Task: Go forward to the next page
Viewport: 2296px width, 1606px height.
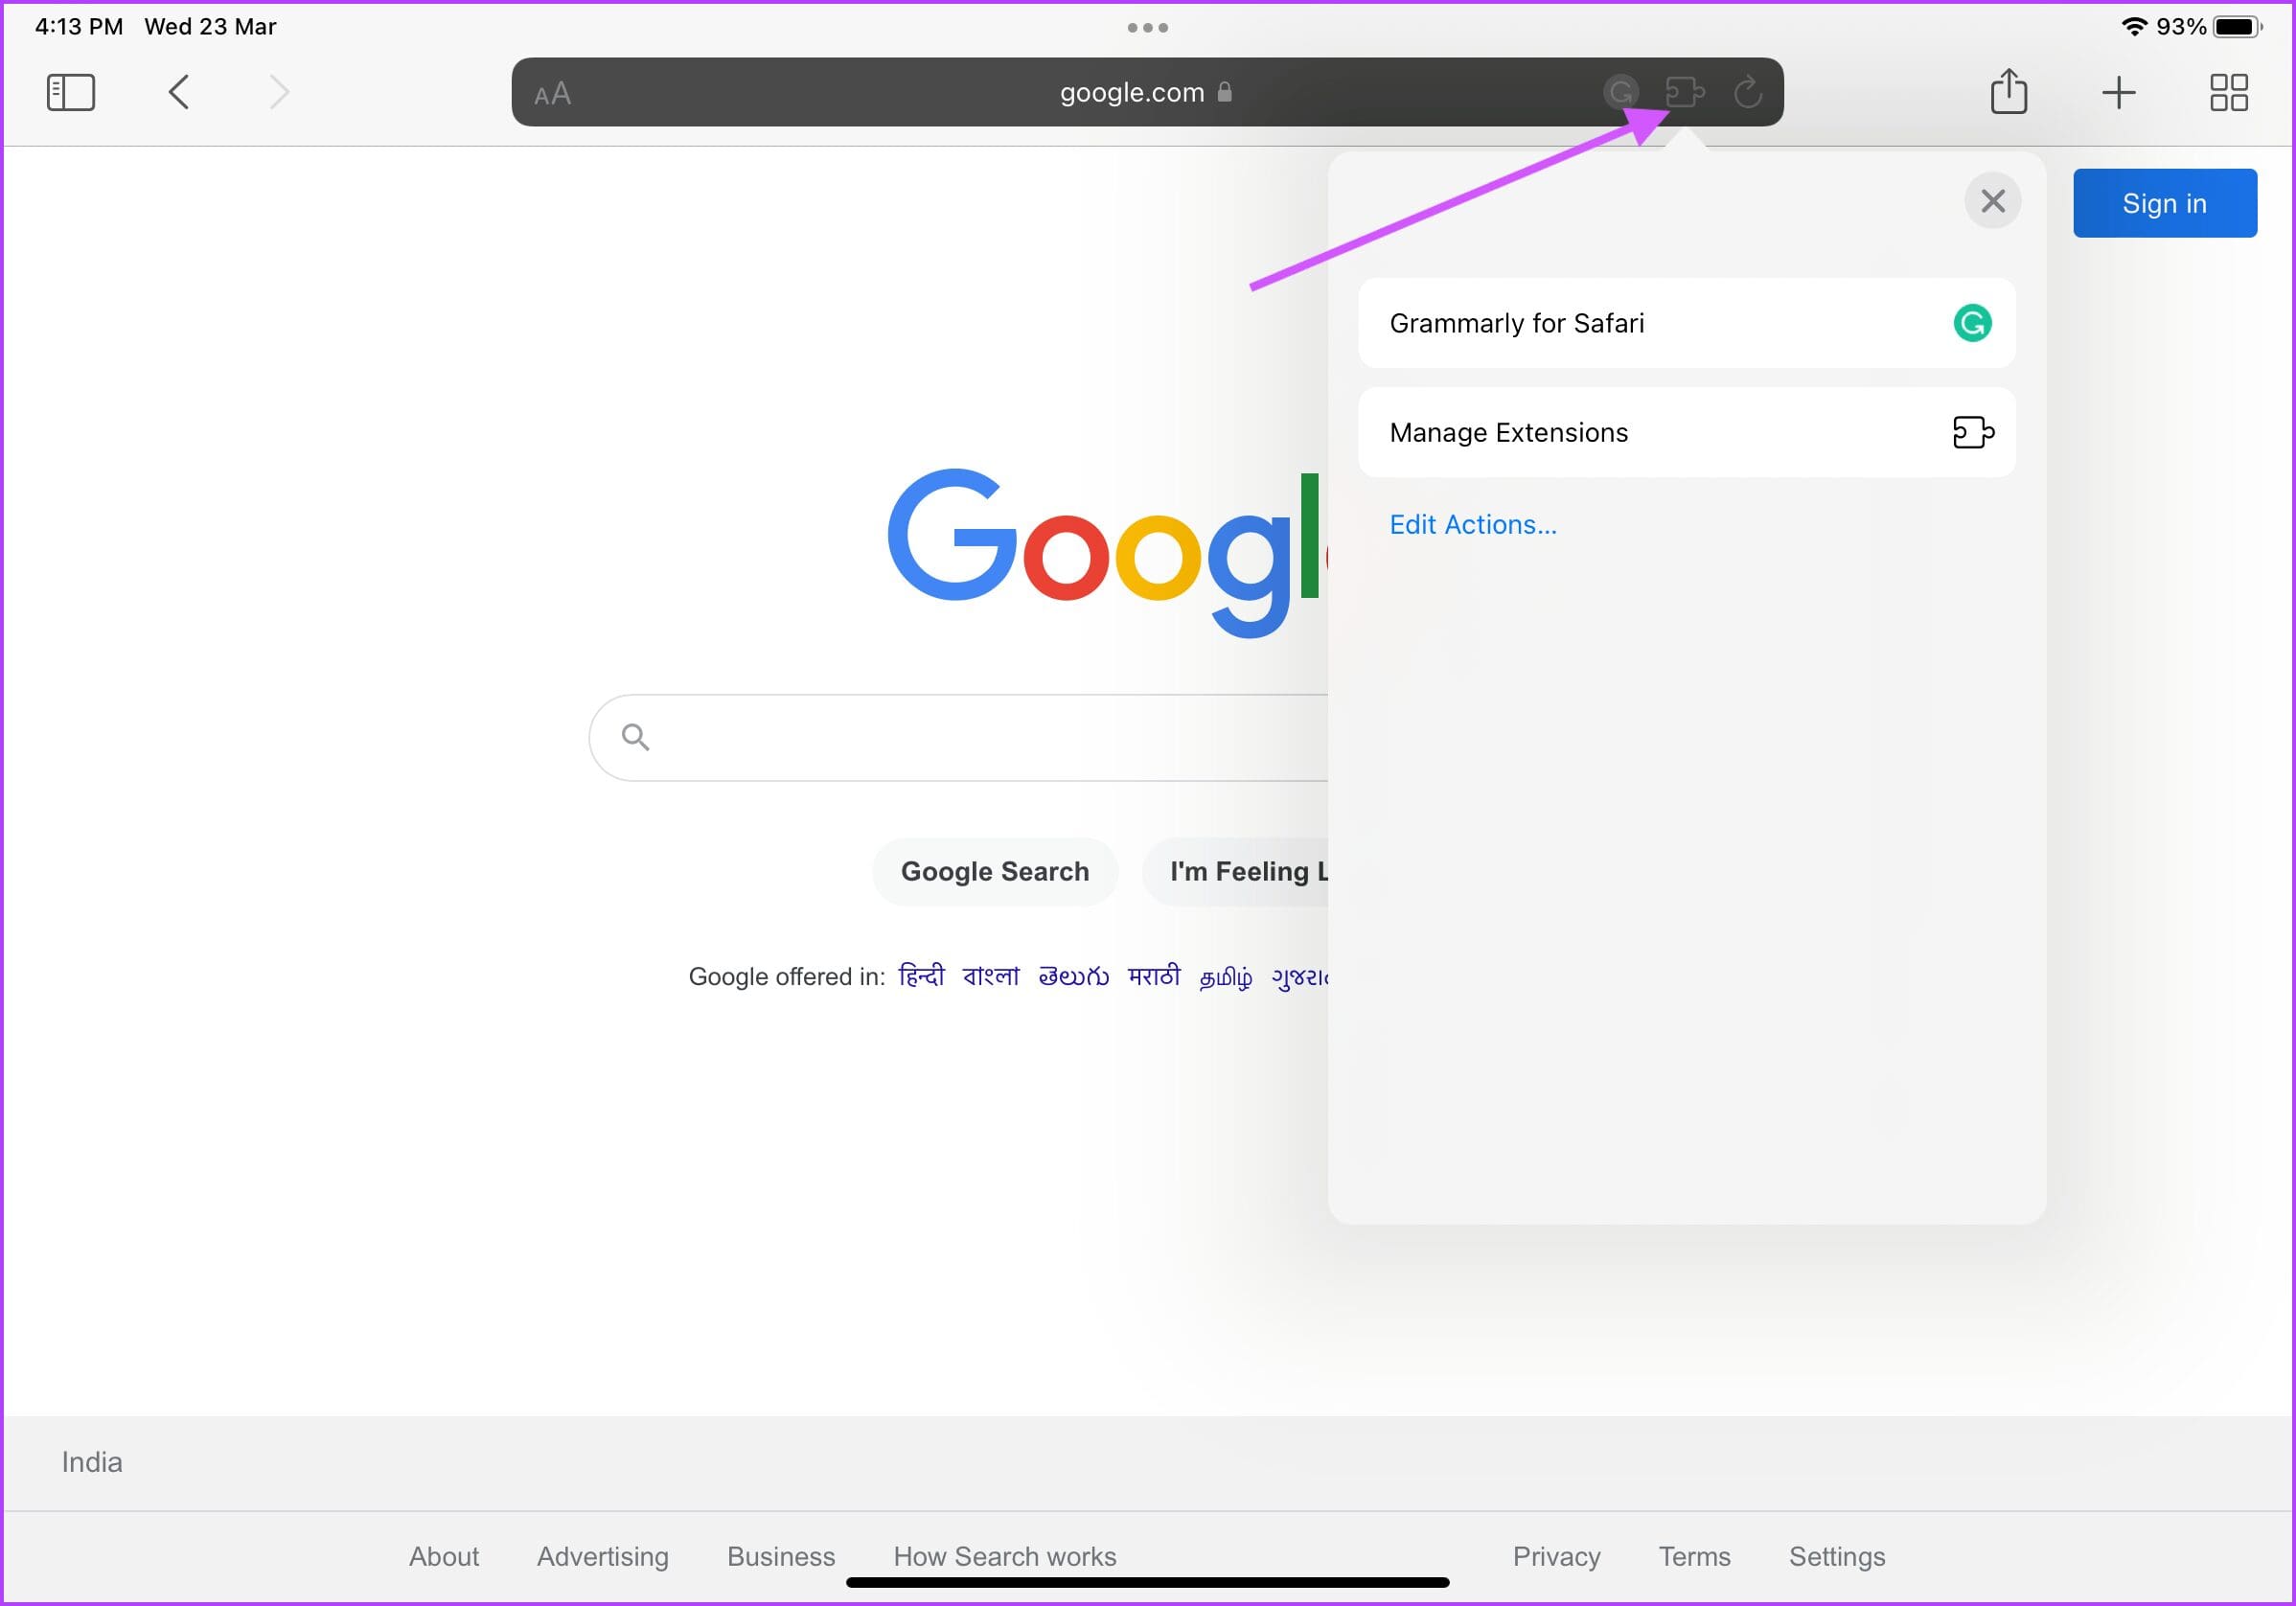Action: [279, 92]
